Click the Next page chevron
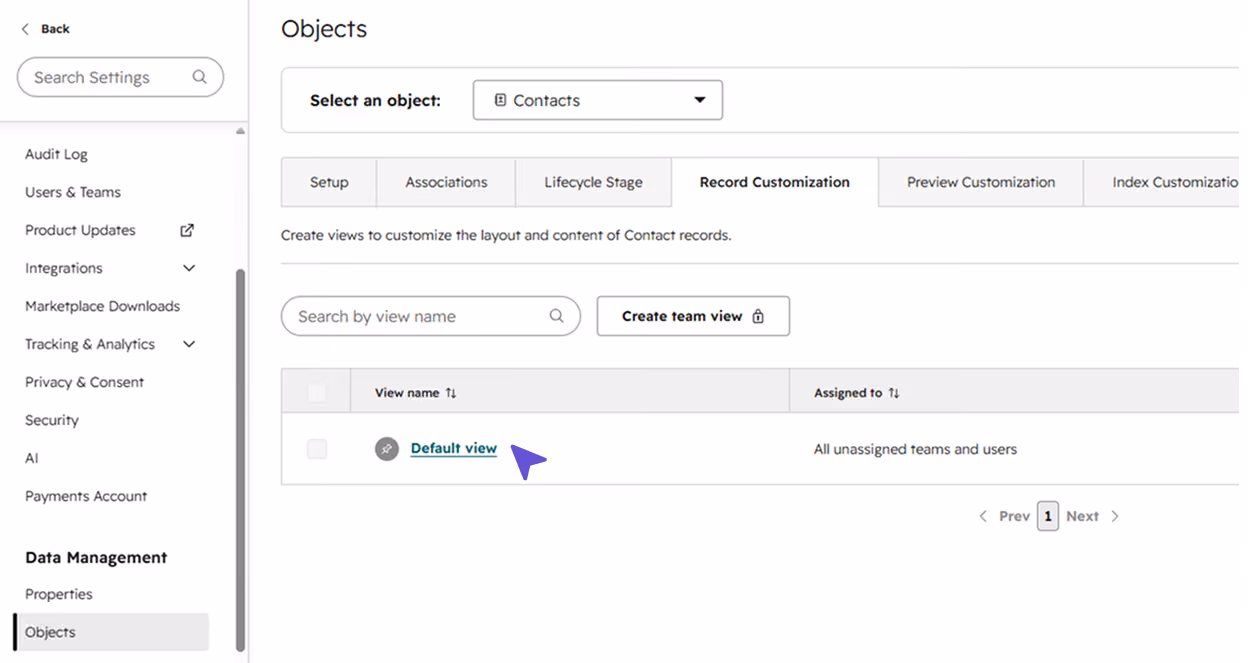 coord(1115,516)
